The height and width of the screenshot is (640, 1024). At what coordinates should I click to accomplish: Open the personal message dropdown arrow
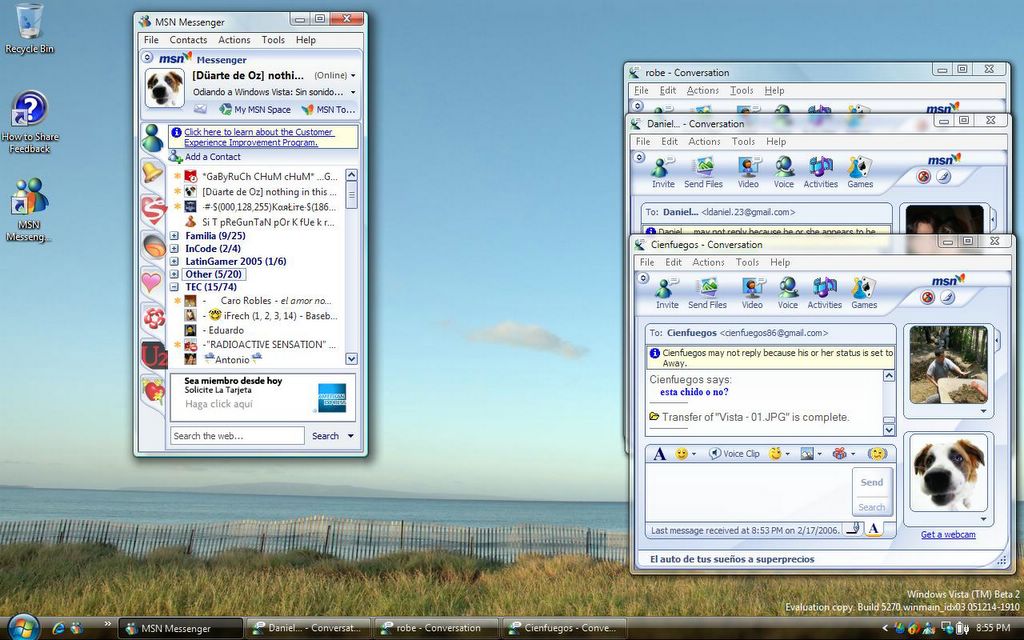[x=353, y=92]
